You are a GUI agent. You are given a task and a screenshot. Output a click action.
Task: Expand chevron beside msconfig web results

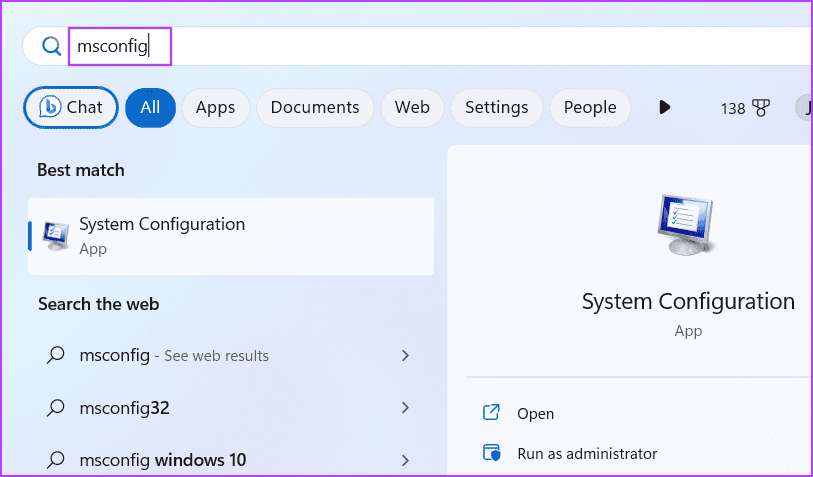[405, 356]
